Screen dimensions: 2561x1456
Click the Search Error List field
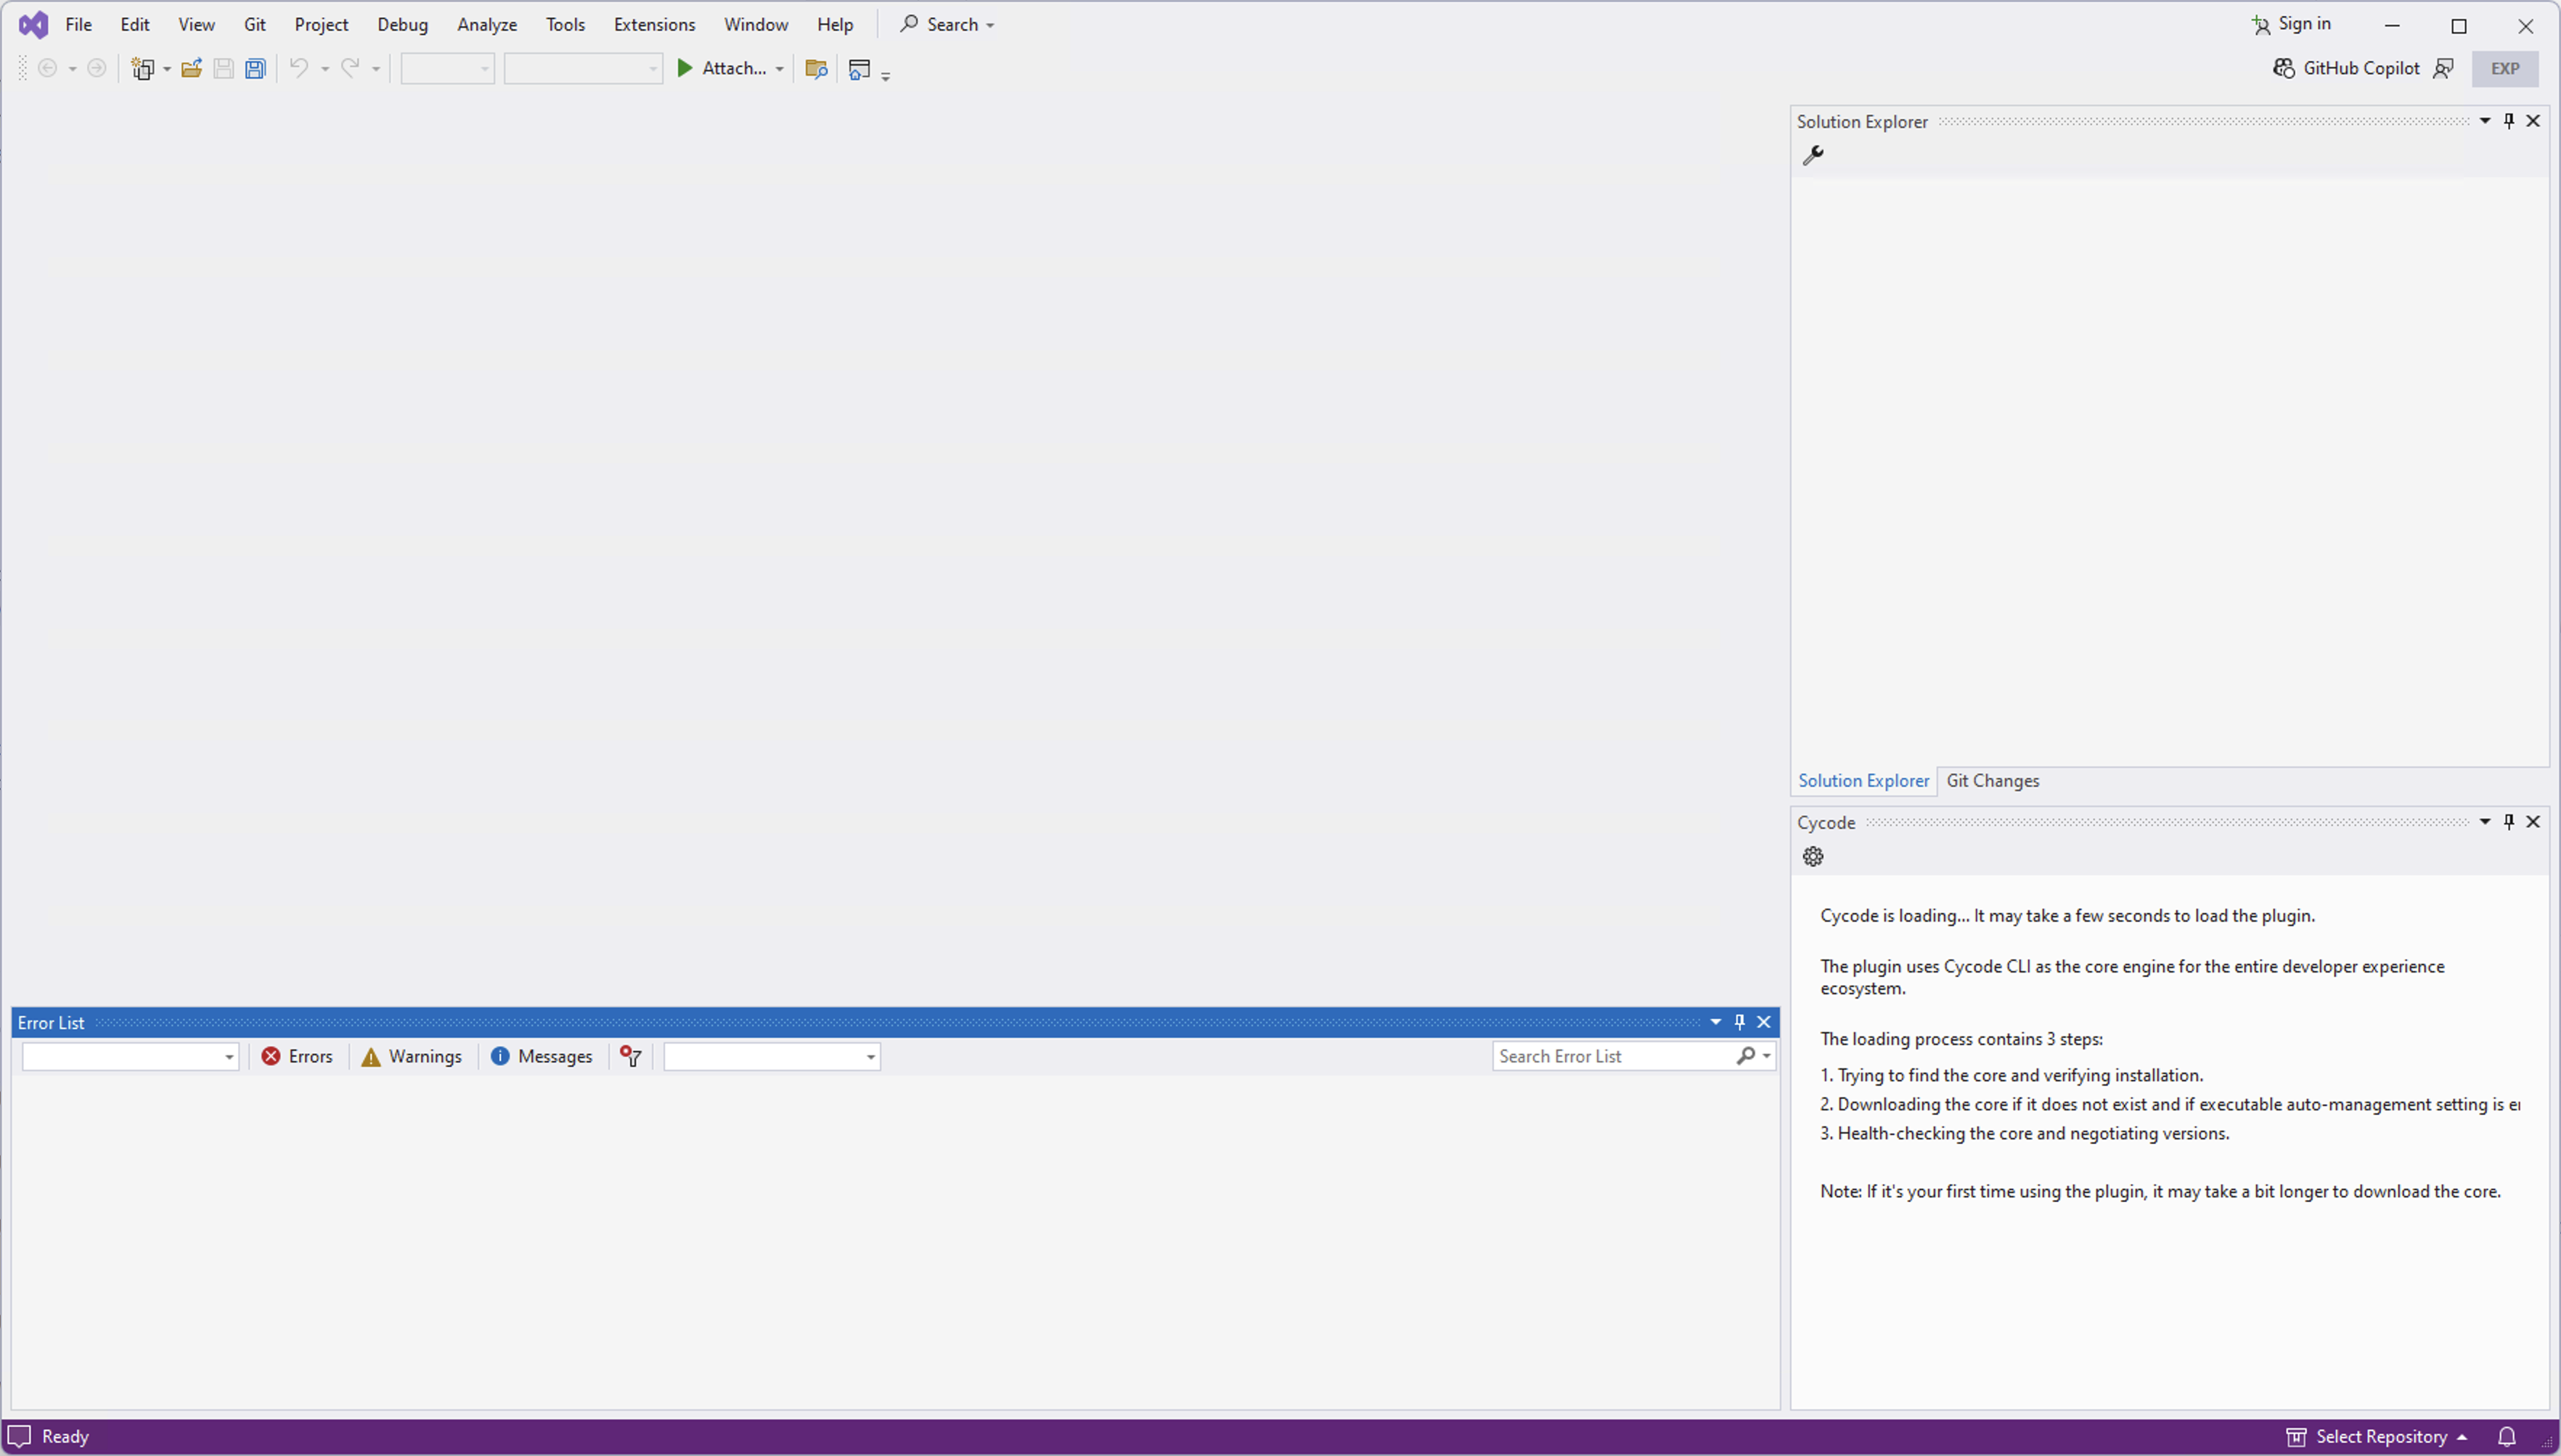1612,1057
